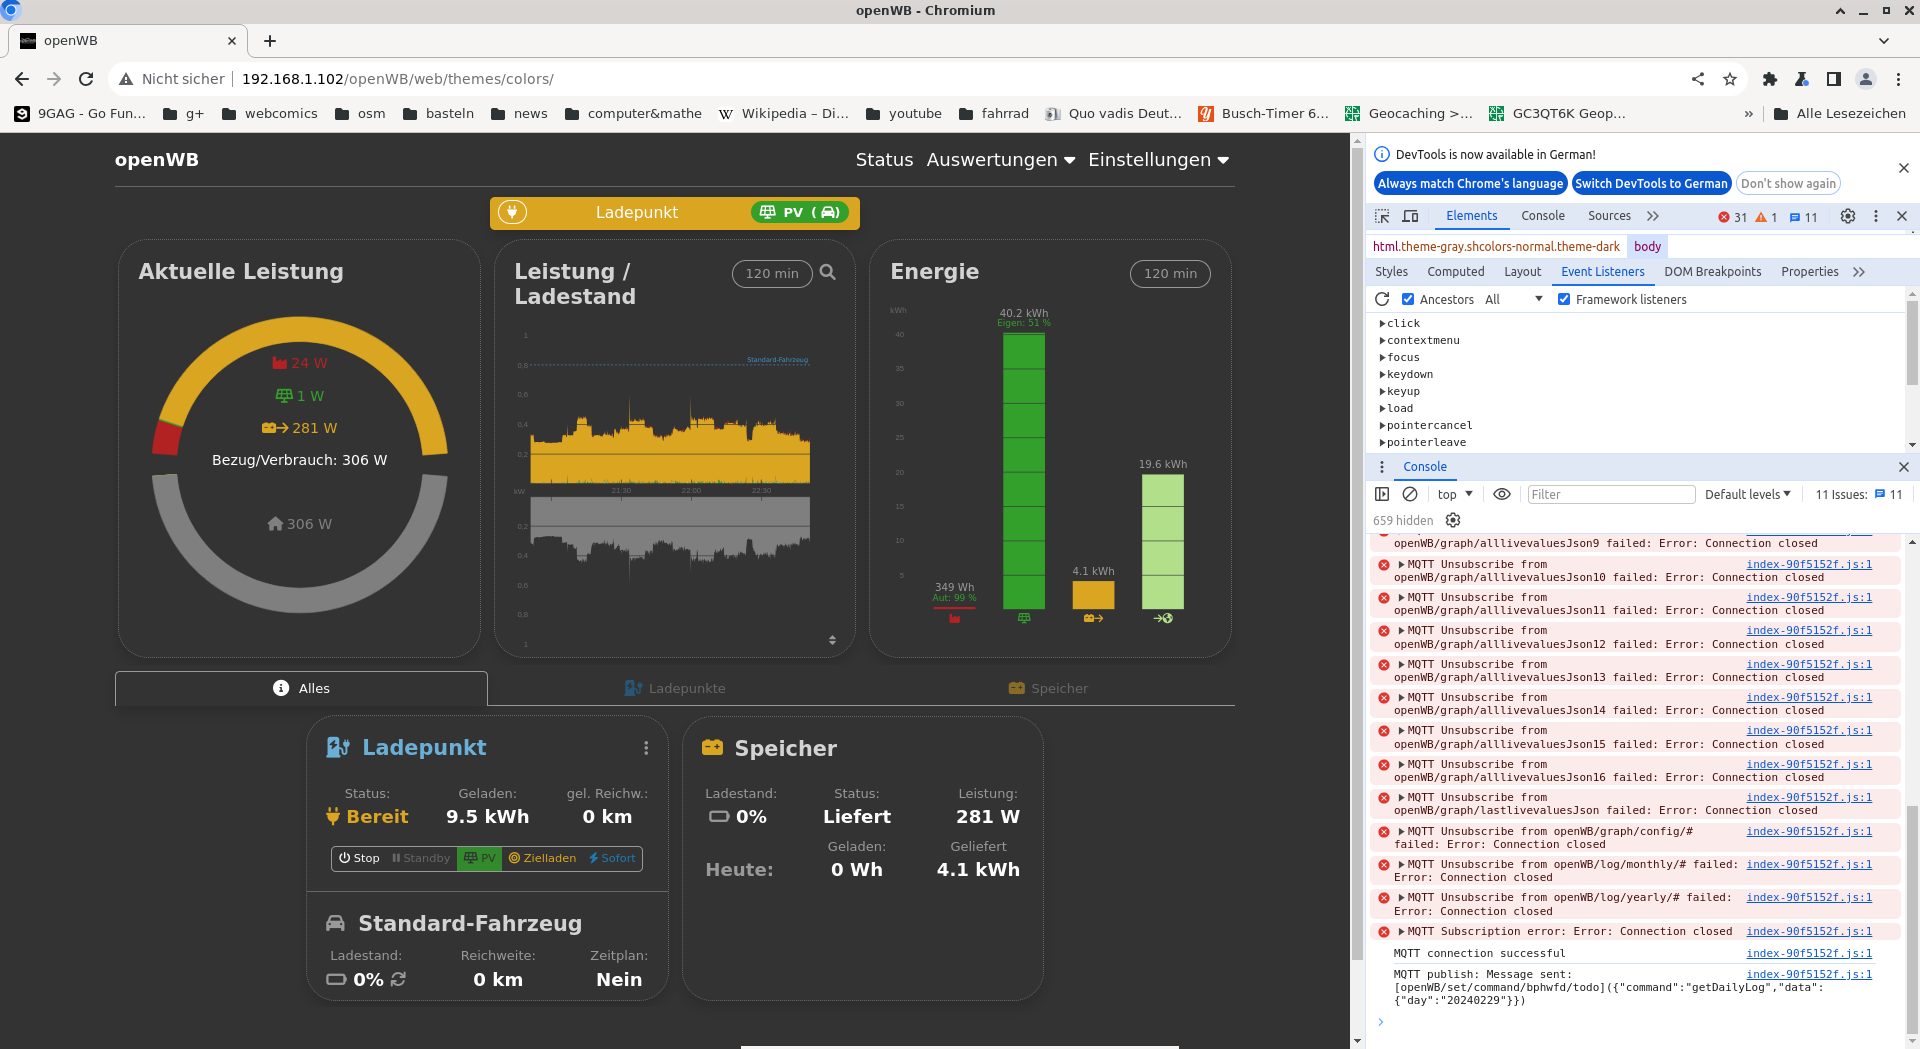Image resolution: width=1920 pixels, height=1049 pixels.
Task: Switch to the Speicher tab
Action: point(1047,688)
